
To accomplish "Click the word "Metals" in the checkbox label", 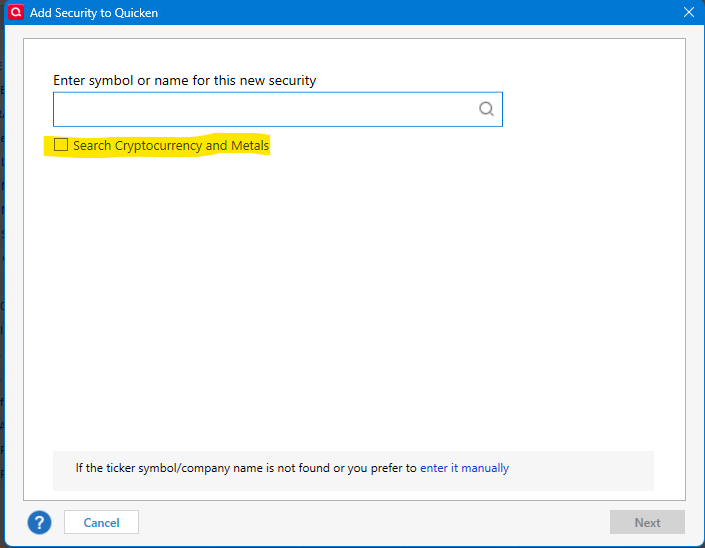I will click(x=250, y=146).
